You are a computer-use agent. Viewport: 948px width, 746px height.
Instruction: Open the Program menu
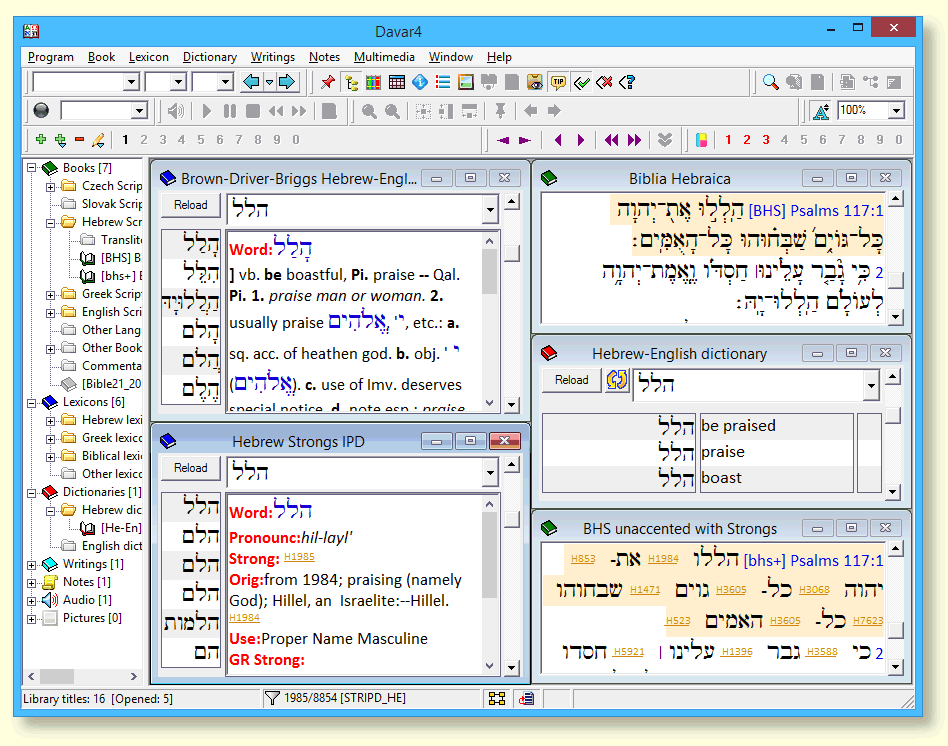pos(51,57)
